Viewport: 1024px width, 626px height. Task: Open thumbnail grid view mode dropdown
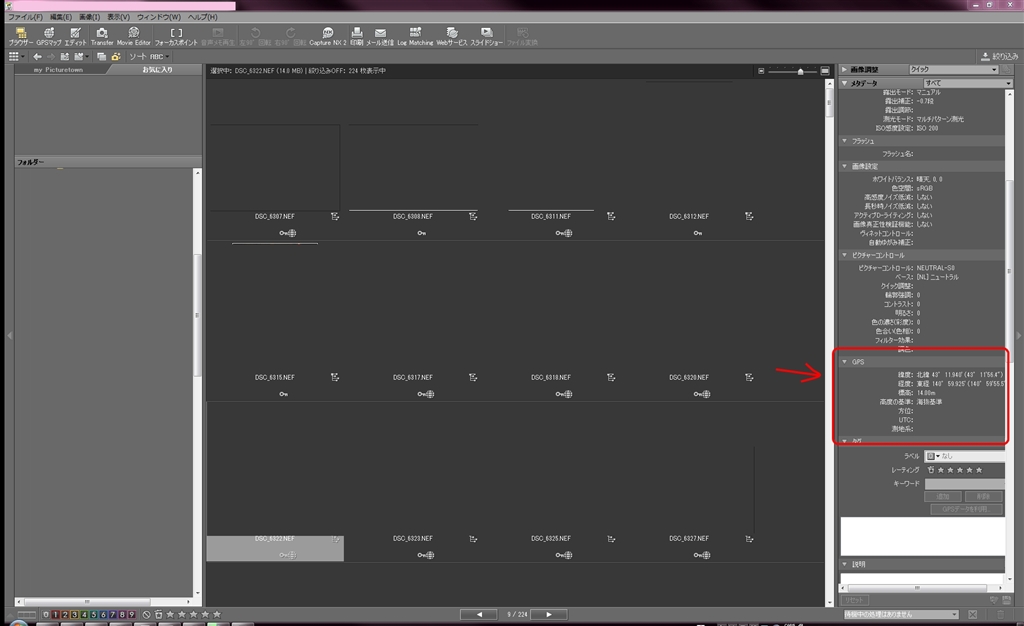point(16,57)
